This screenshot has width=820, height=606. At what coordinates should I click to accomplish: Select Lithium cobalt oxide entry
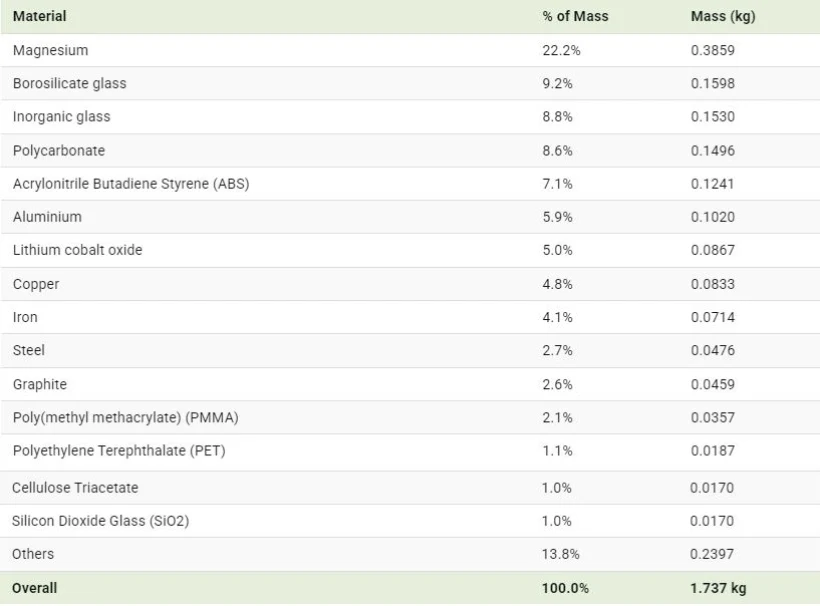coord(77,250)
